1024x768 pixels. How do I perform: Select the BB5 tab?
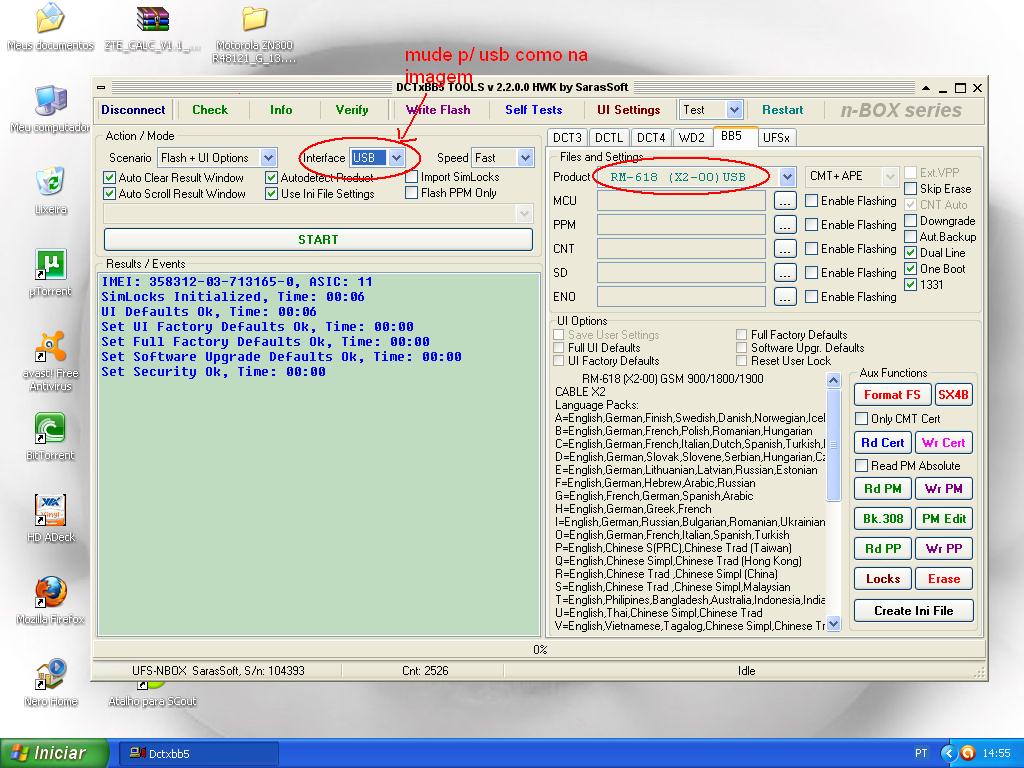click(x=735, y=136)
